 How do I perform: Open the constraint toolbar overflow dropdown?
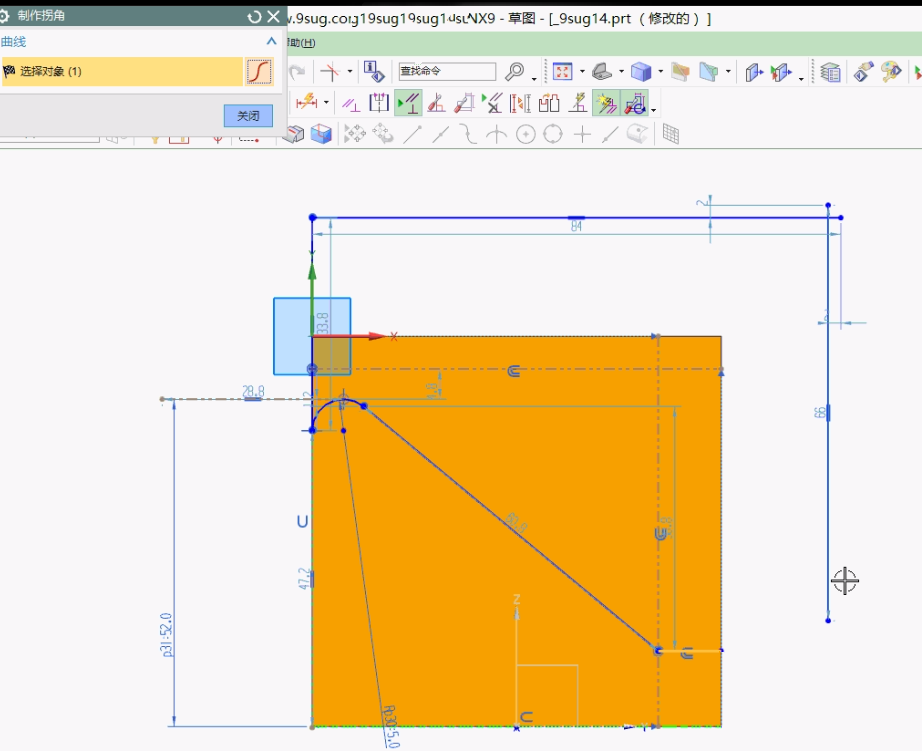pos(654,109)
